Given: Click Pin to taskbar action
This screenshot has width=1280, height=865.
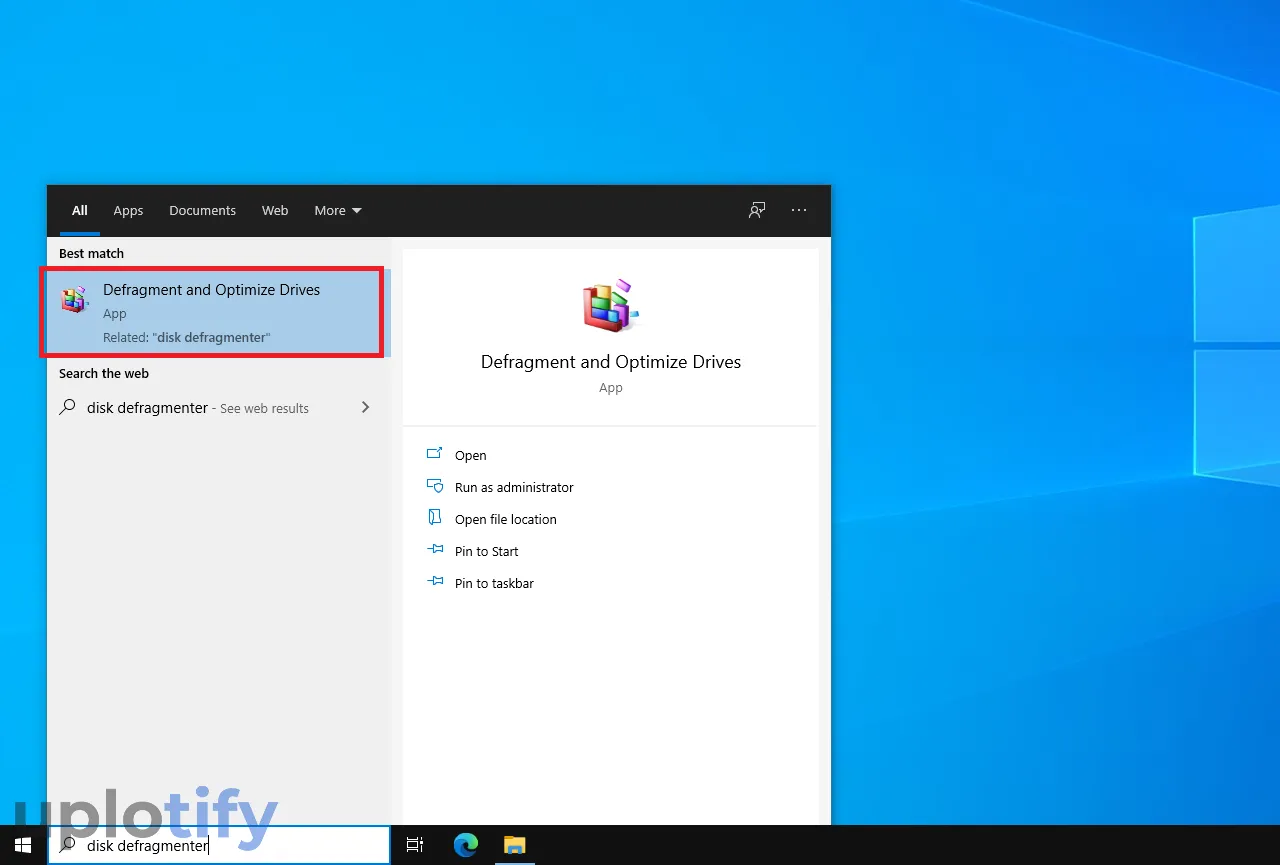Looking at the screenshot, I should pyautogui.click(x=494, y=583).
